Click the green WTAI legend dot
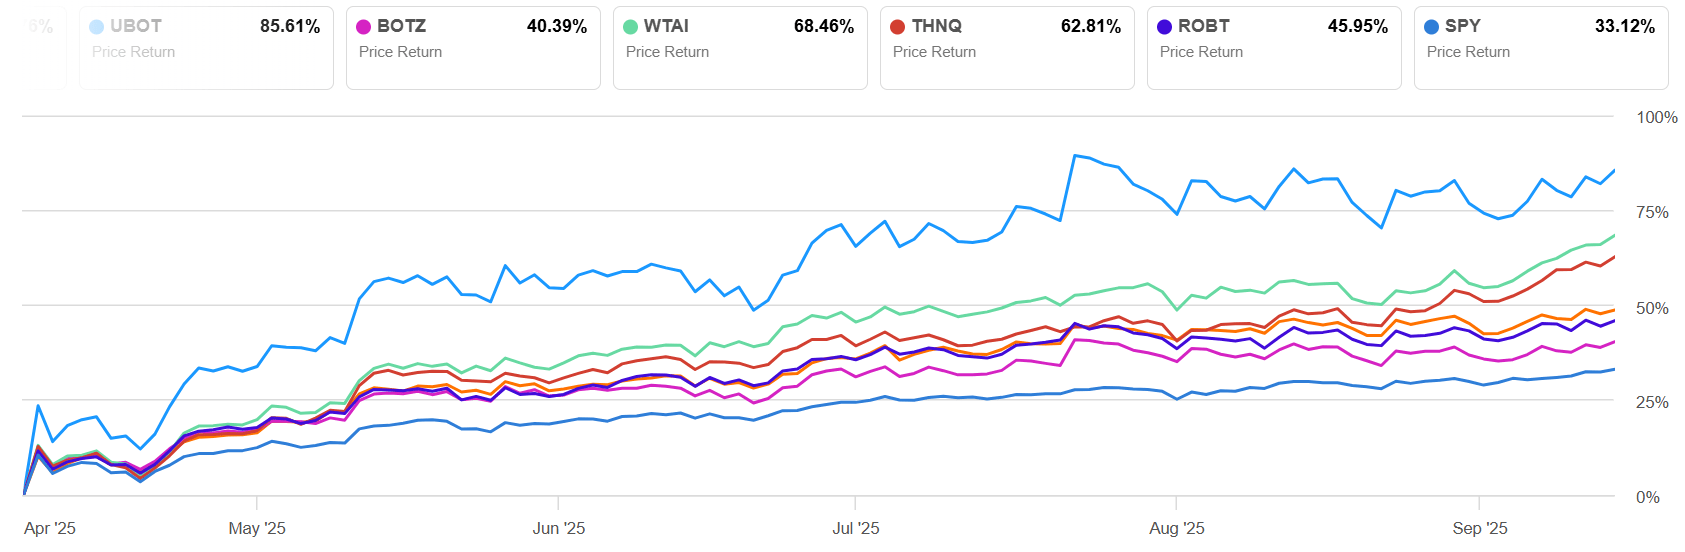The width and height of the screenshot is (1685, 552). (631, 27)
